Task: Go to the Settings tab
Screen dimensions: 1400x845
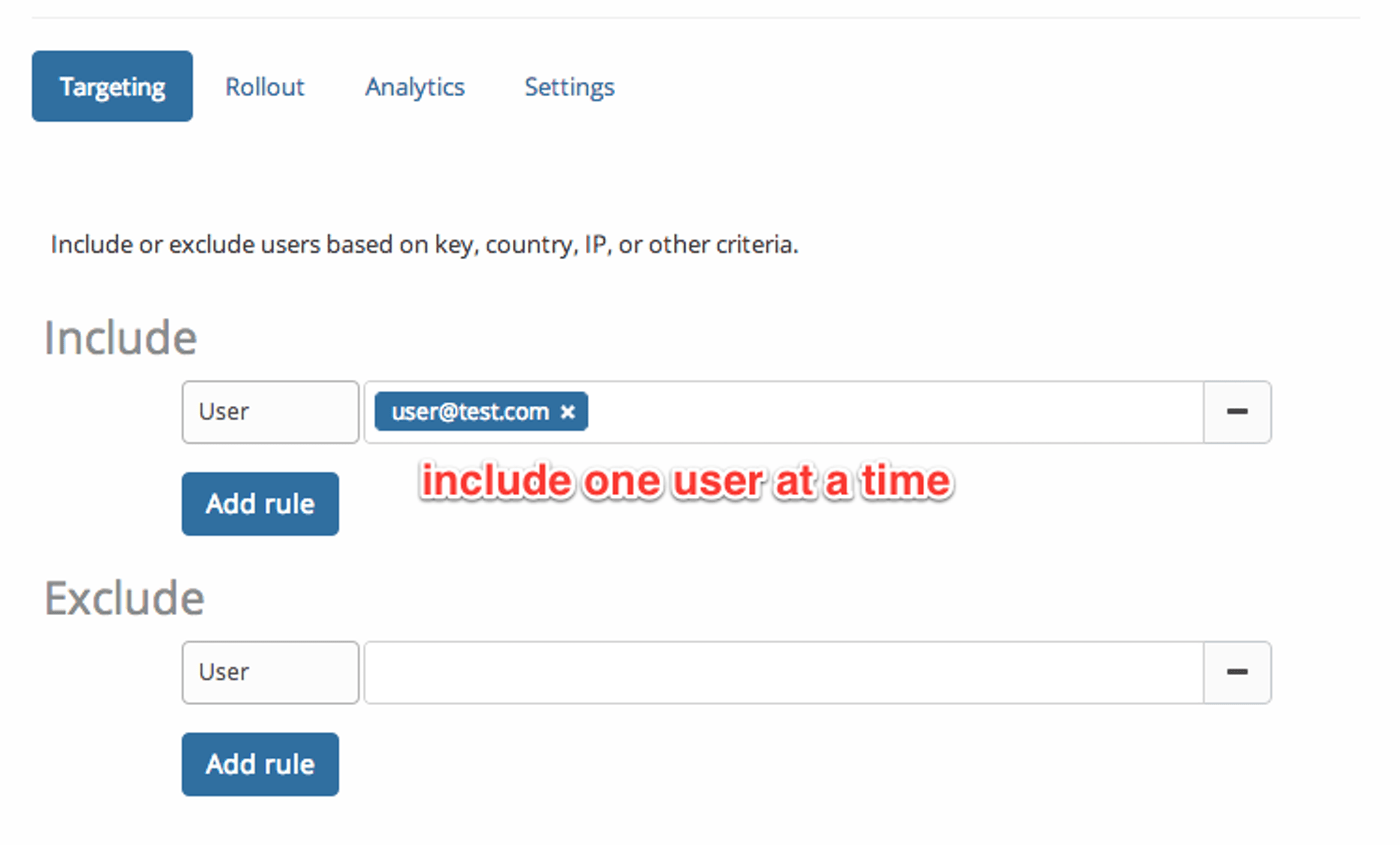Action: click(x=570, y=87)
